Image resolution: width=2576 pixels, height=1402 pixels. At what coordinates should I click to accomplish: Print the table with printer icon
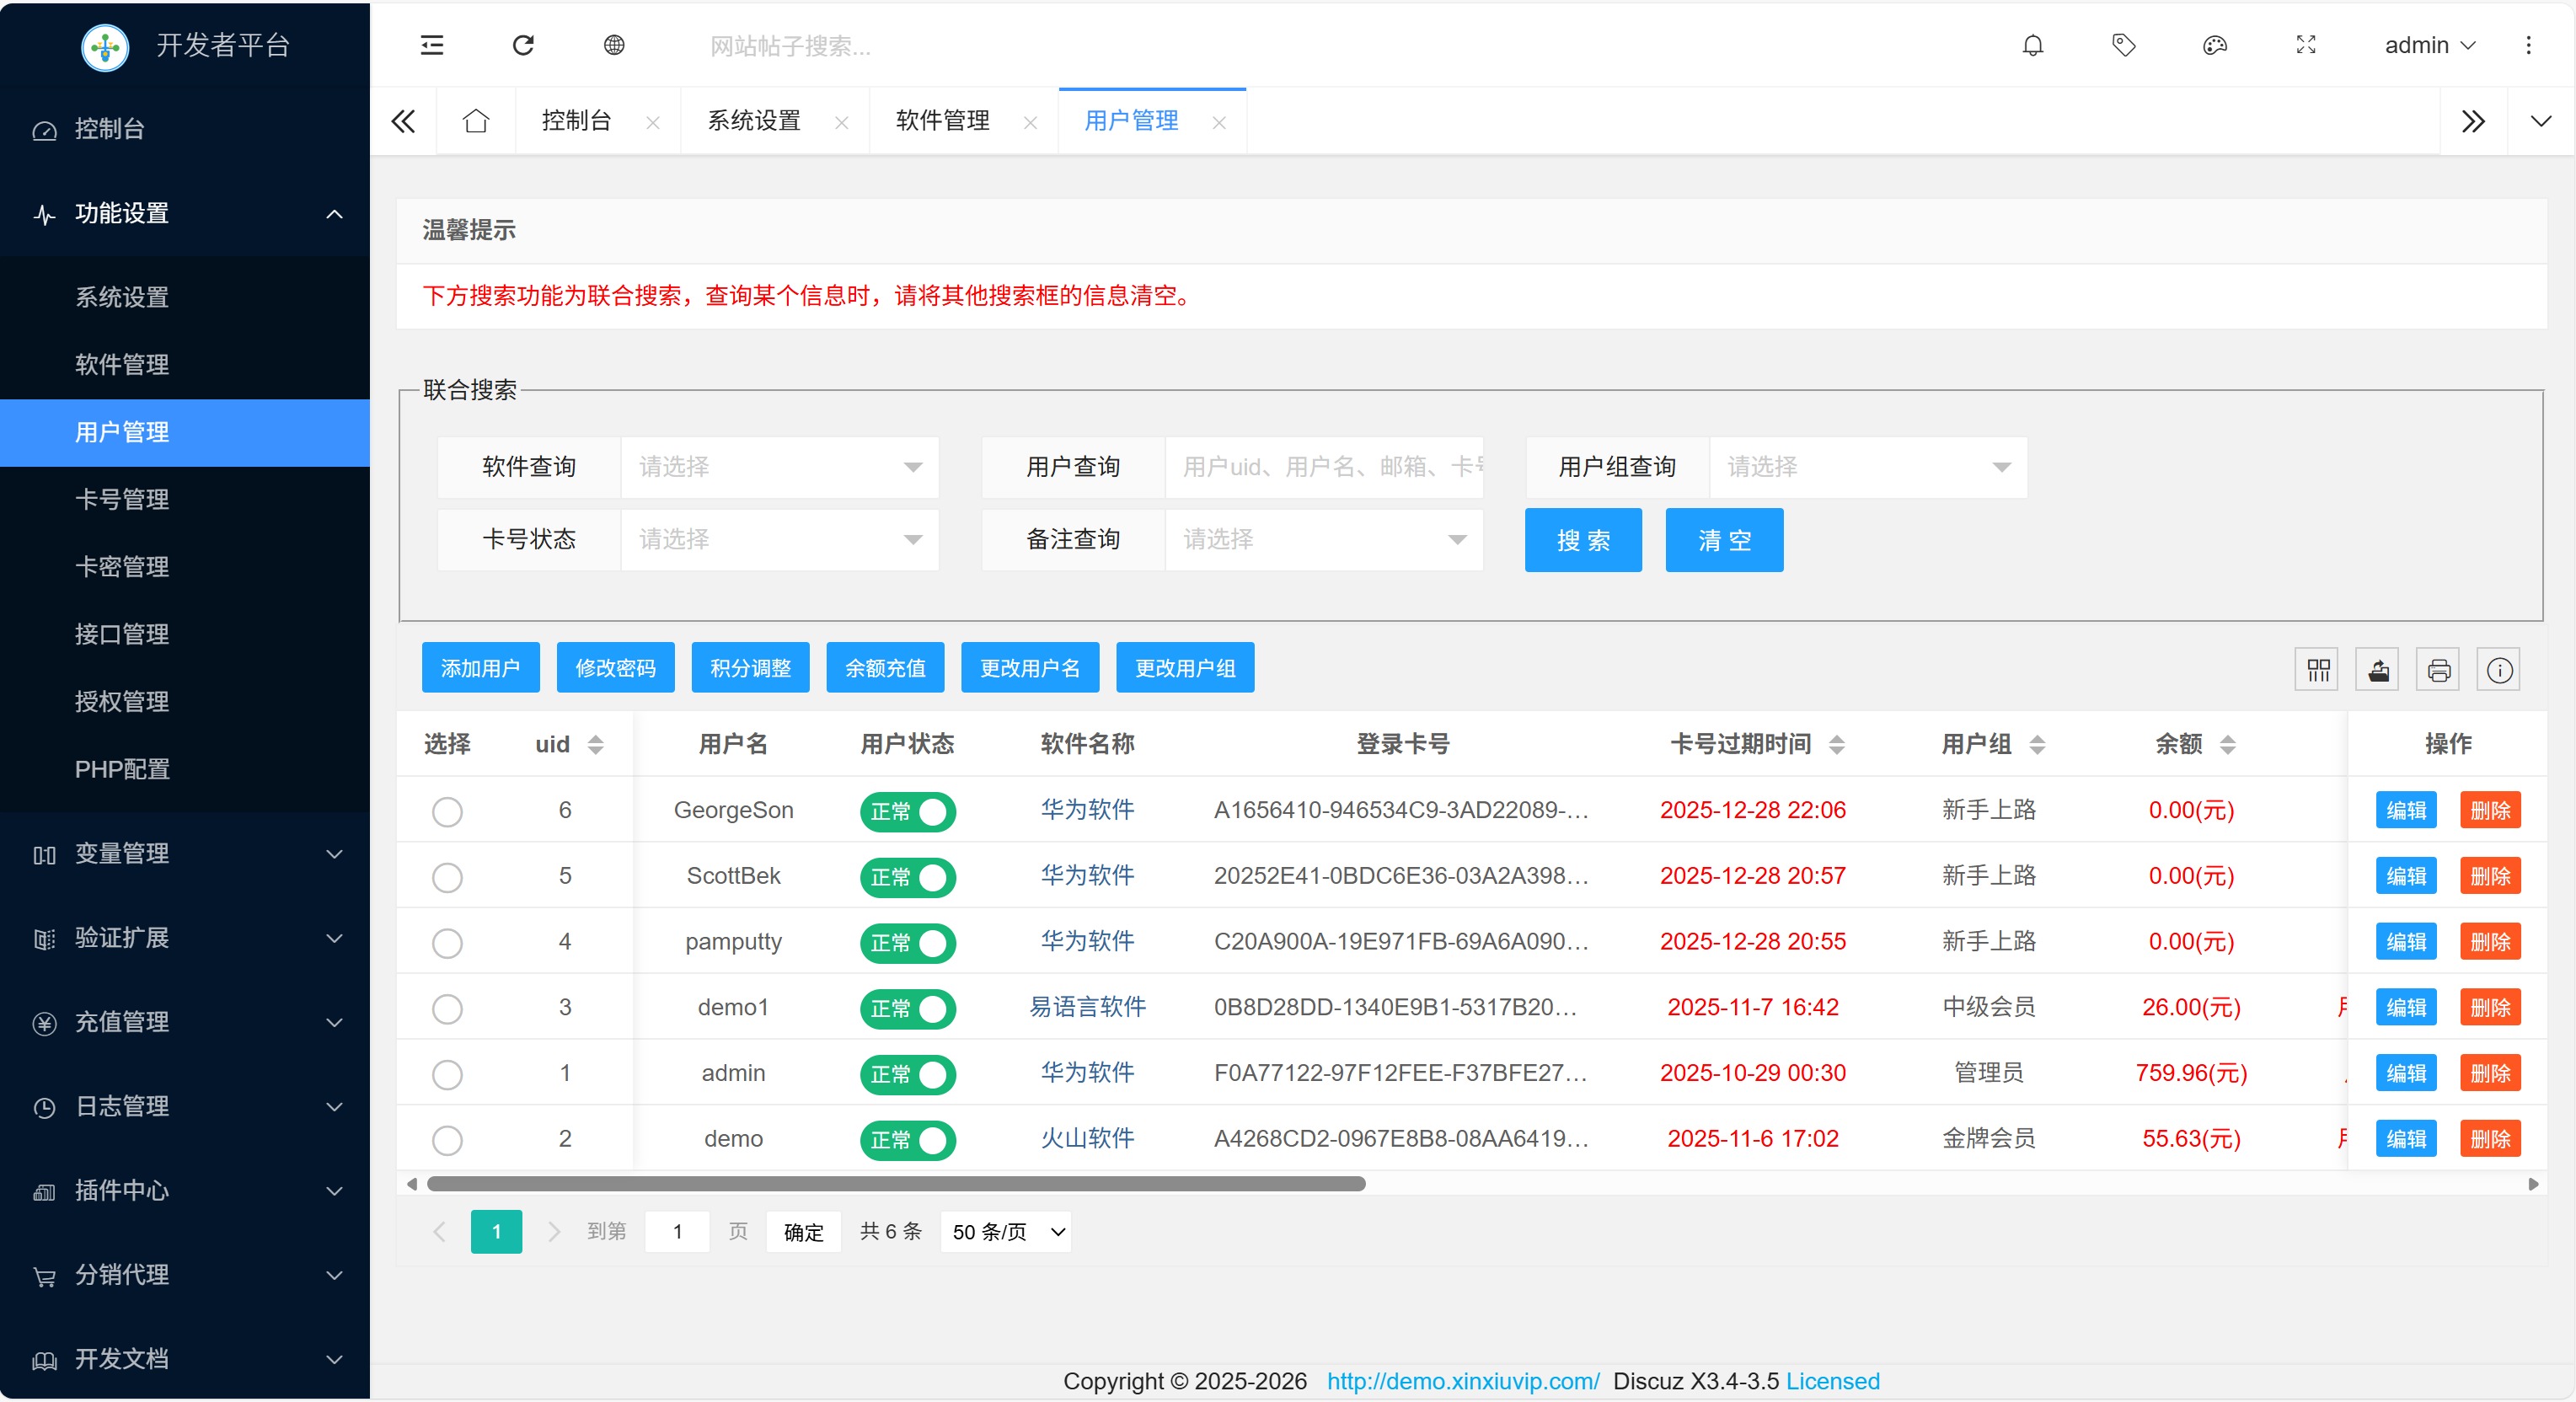[2438, 670]
